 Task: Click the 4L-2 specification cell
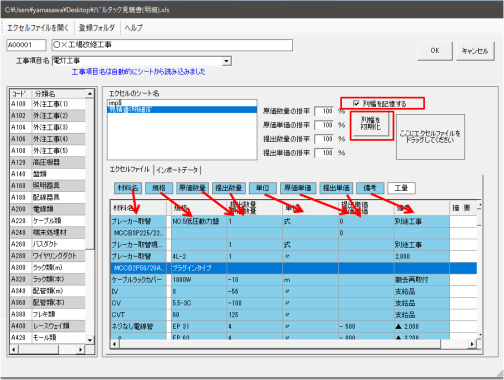(x=199, y=256)
